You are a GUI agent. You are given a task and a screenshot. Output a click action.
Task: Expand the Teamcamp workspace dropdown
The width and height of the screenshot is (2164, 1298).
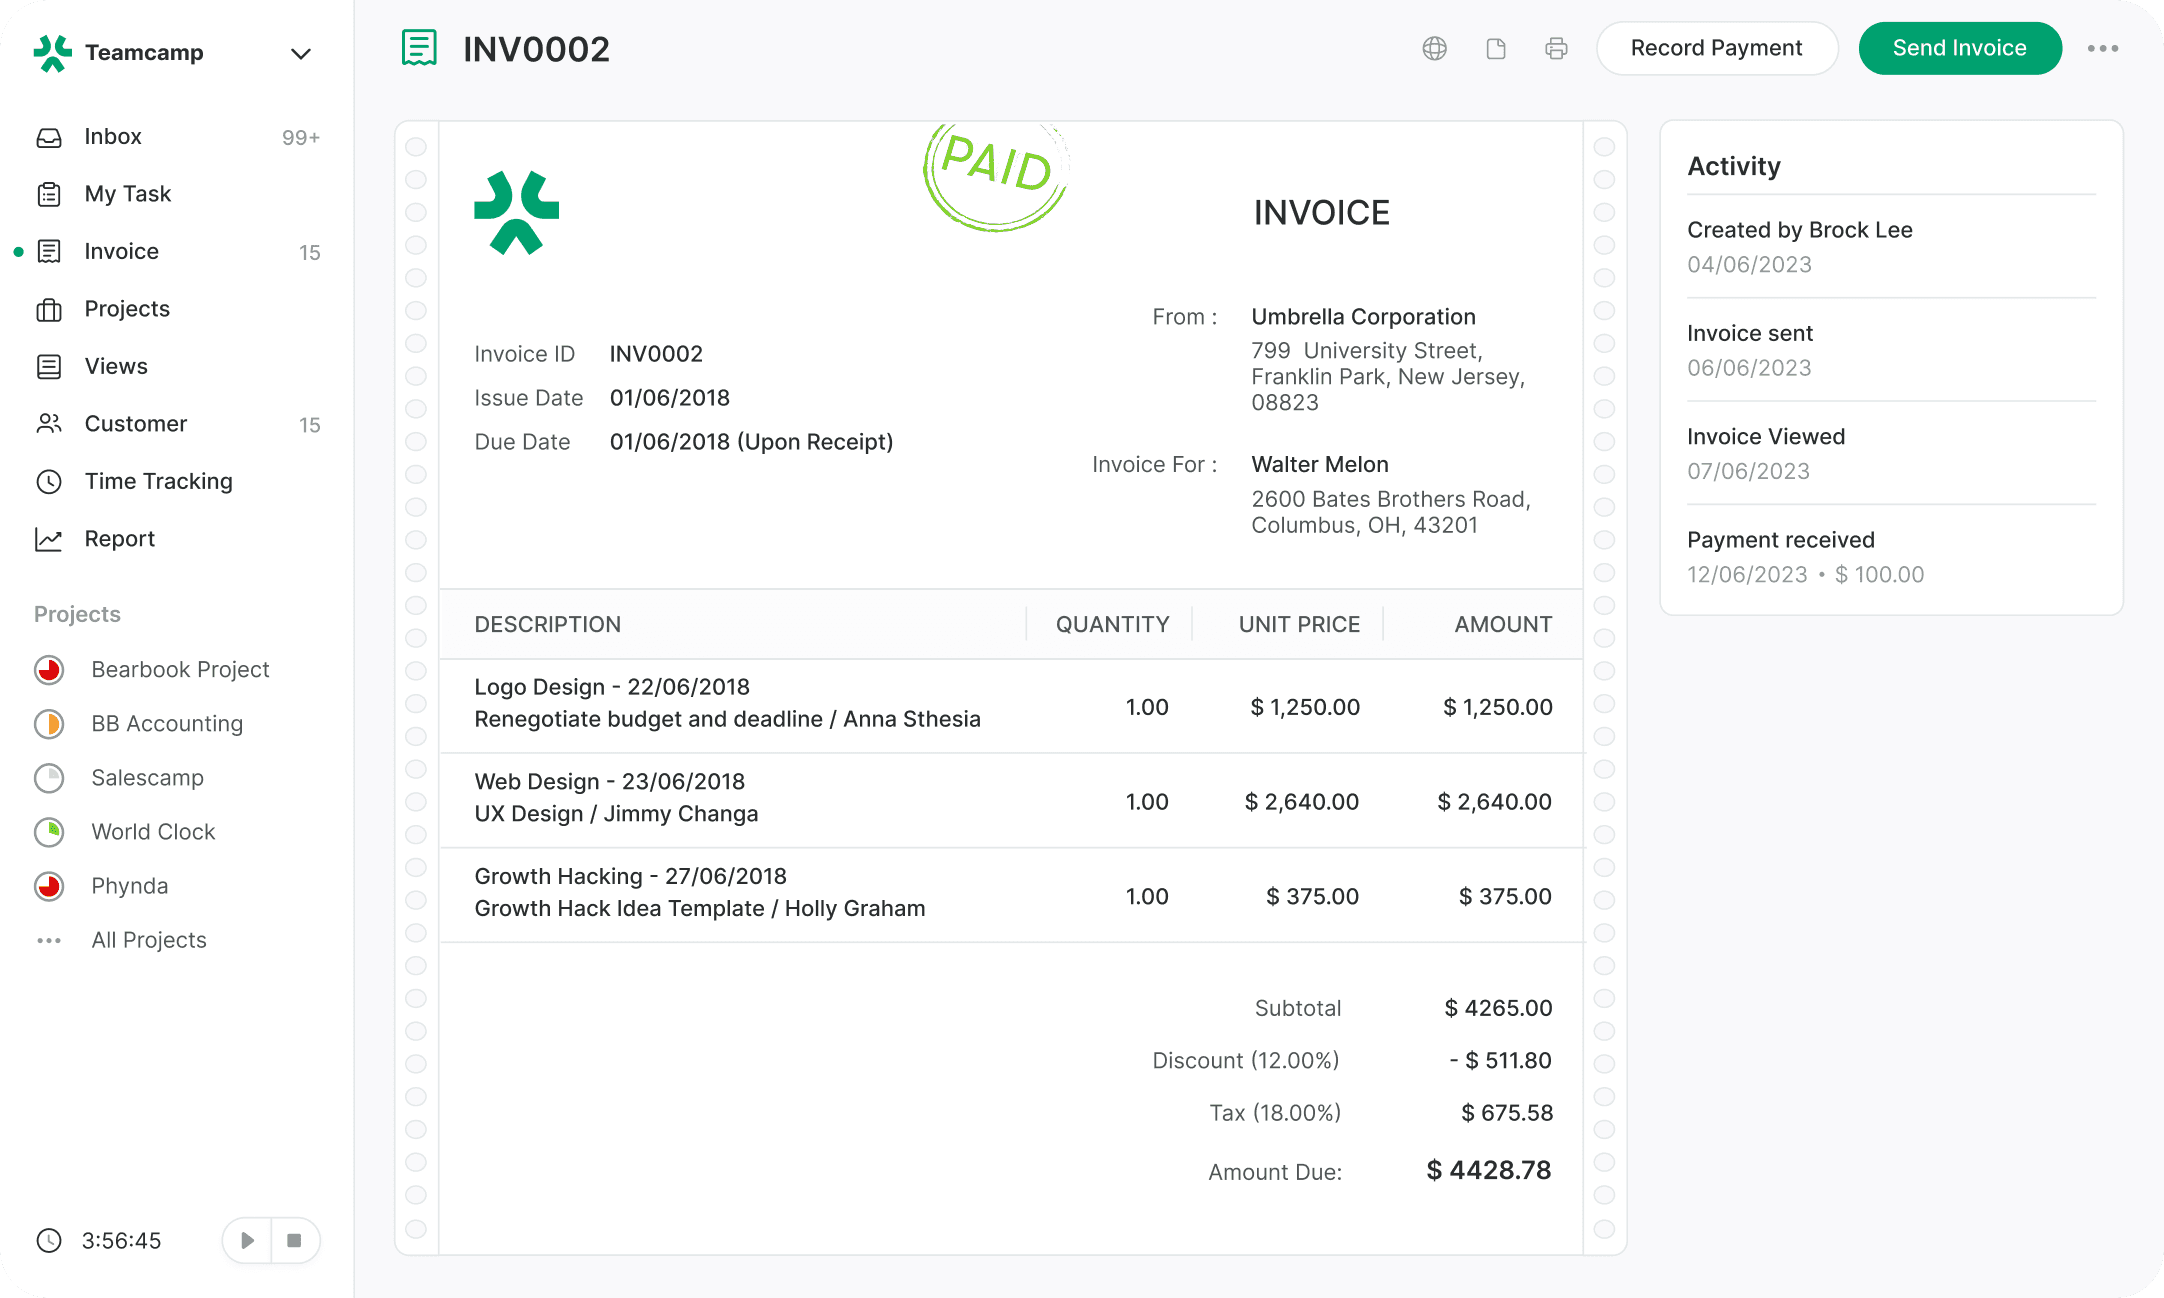[300, 53]
